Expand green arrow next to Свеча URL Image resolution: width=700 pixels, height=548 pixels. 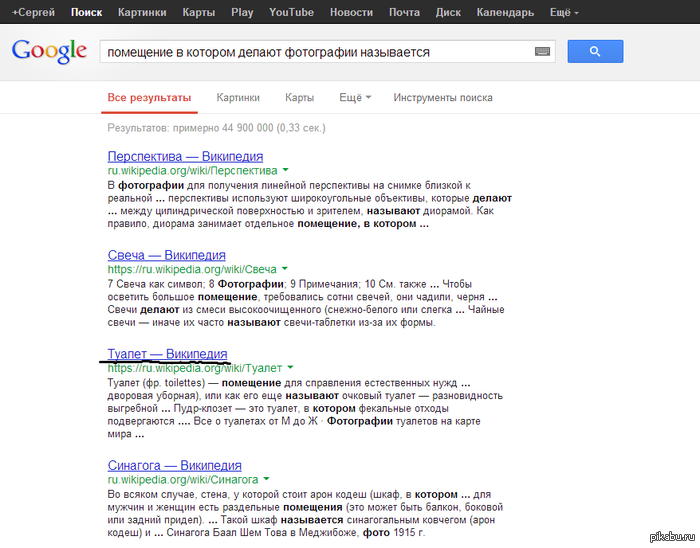coord(285,269)
